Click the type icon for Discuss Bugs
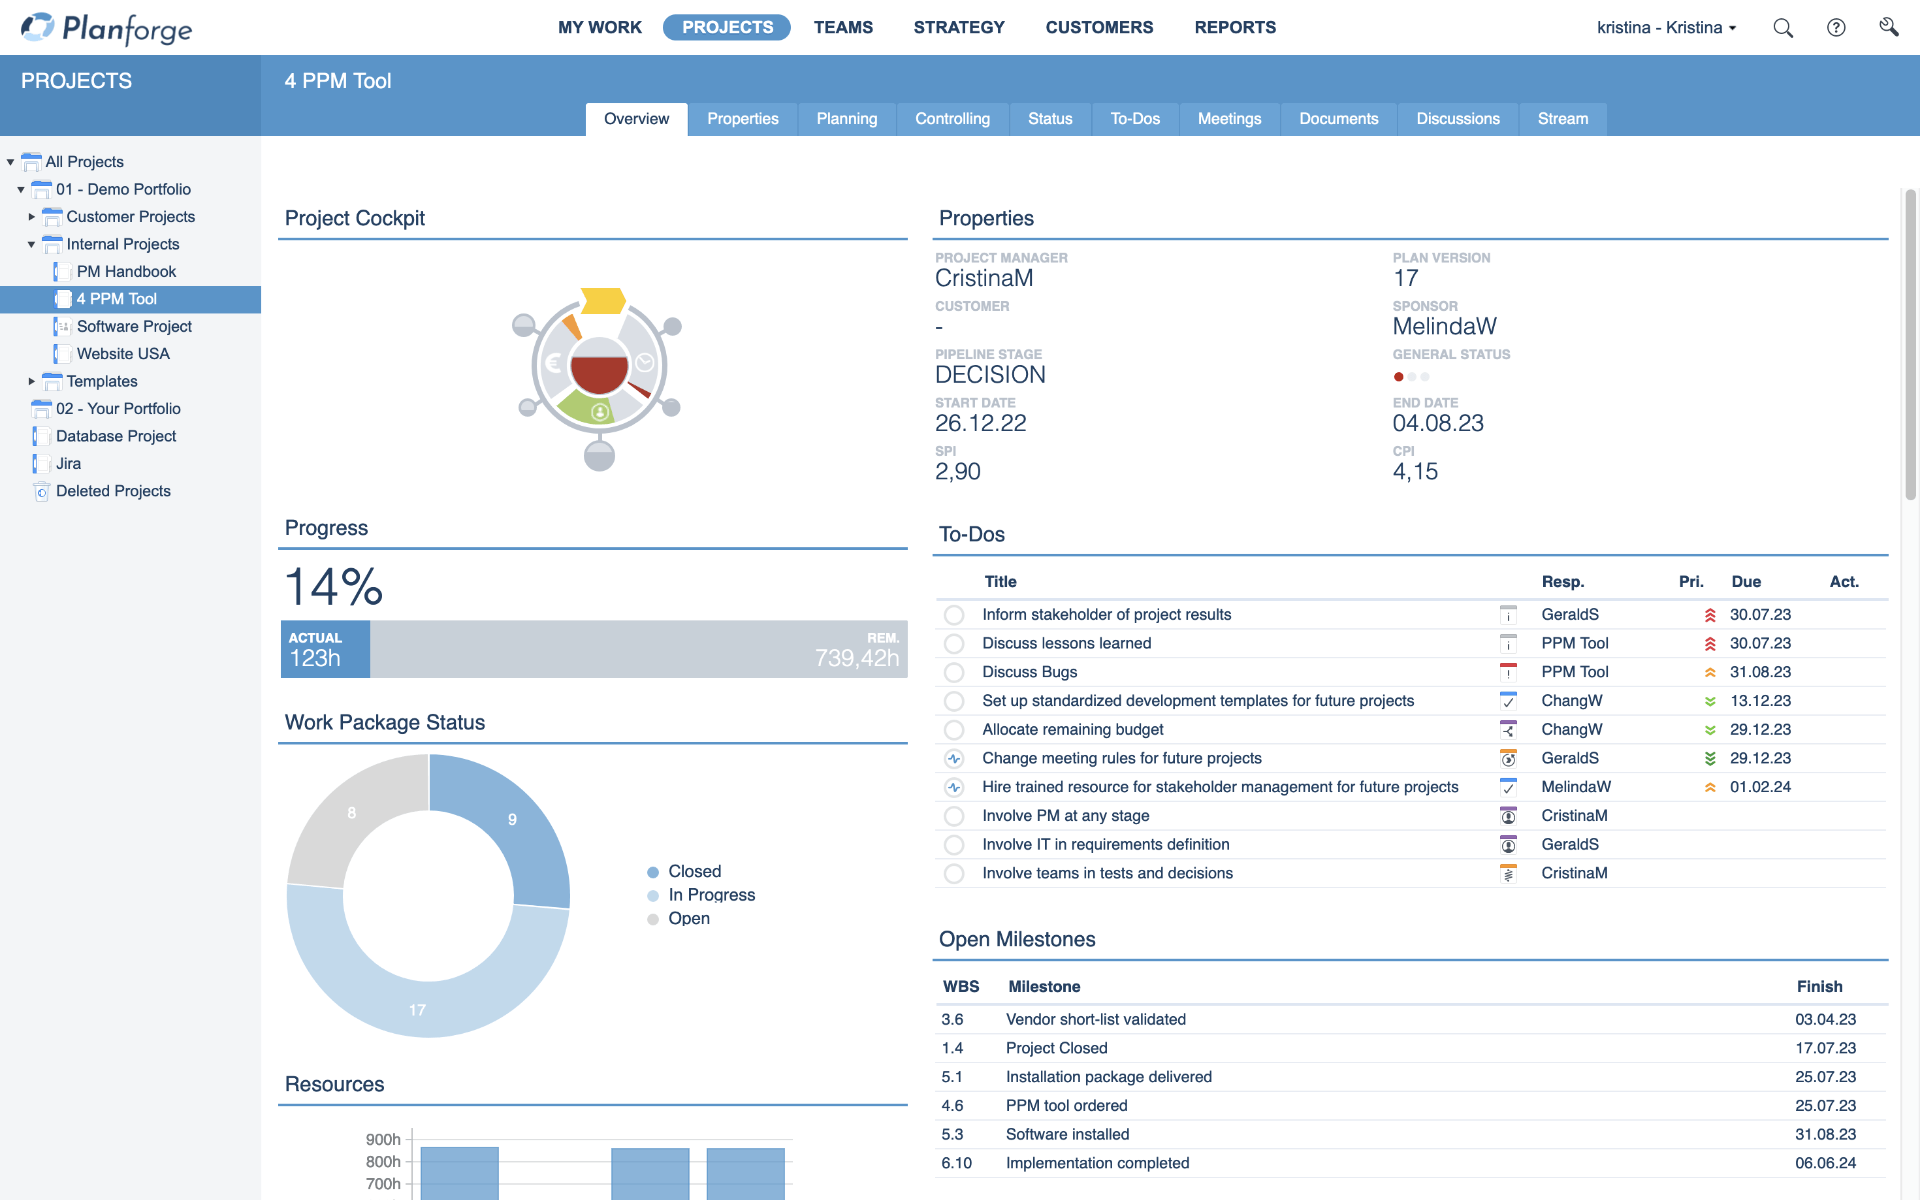This screenshot has width=1920, height=1200. click(x=1508, y=672)
